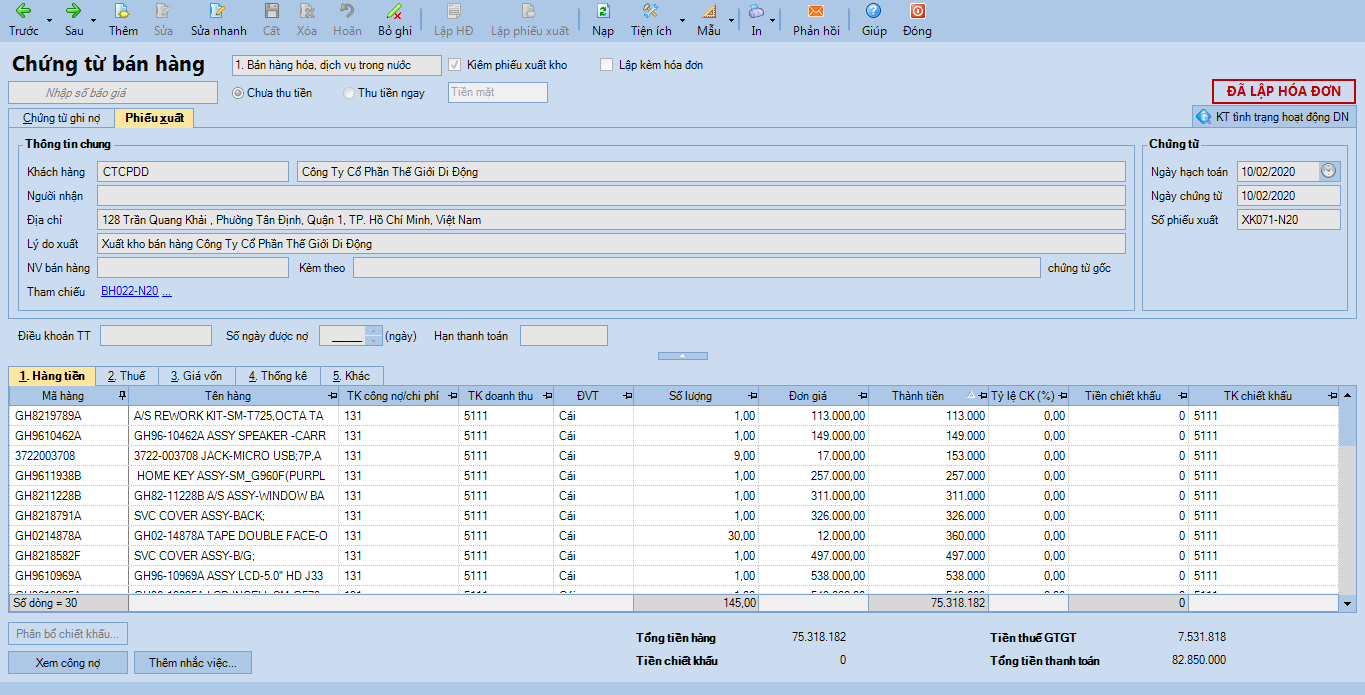
Task: Pin the Đơn giá column
Action: (862, 396)
